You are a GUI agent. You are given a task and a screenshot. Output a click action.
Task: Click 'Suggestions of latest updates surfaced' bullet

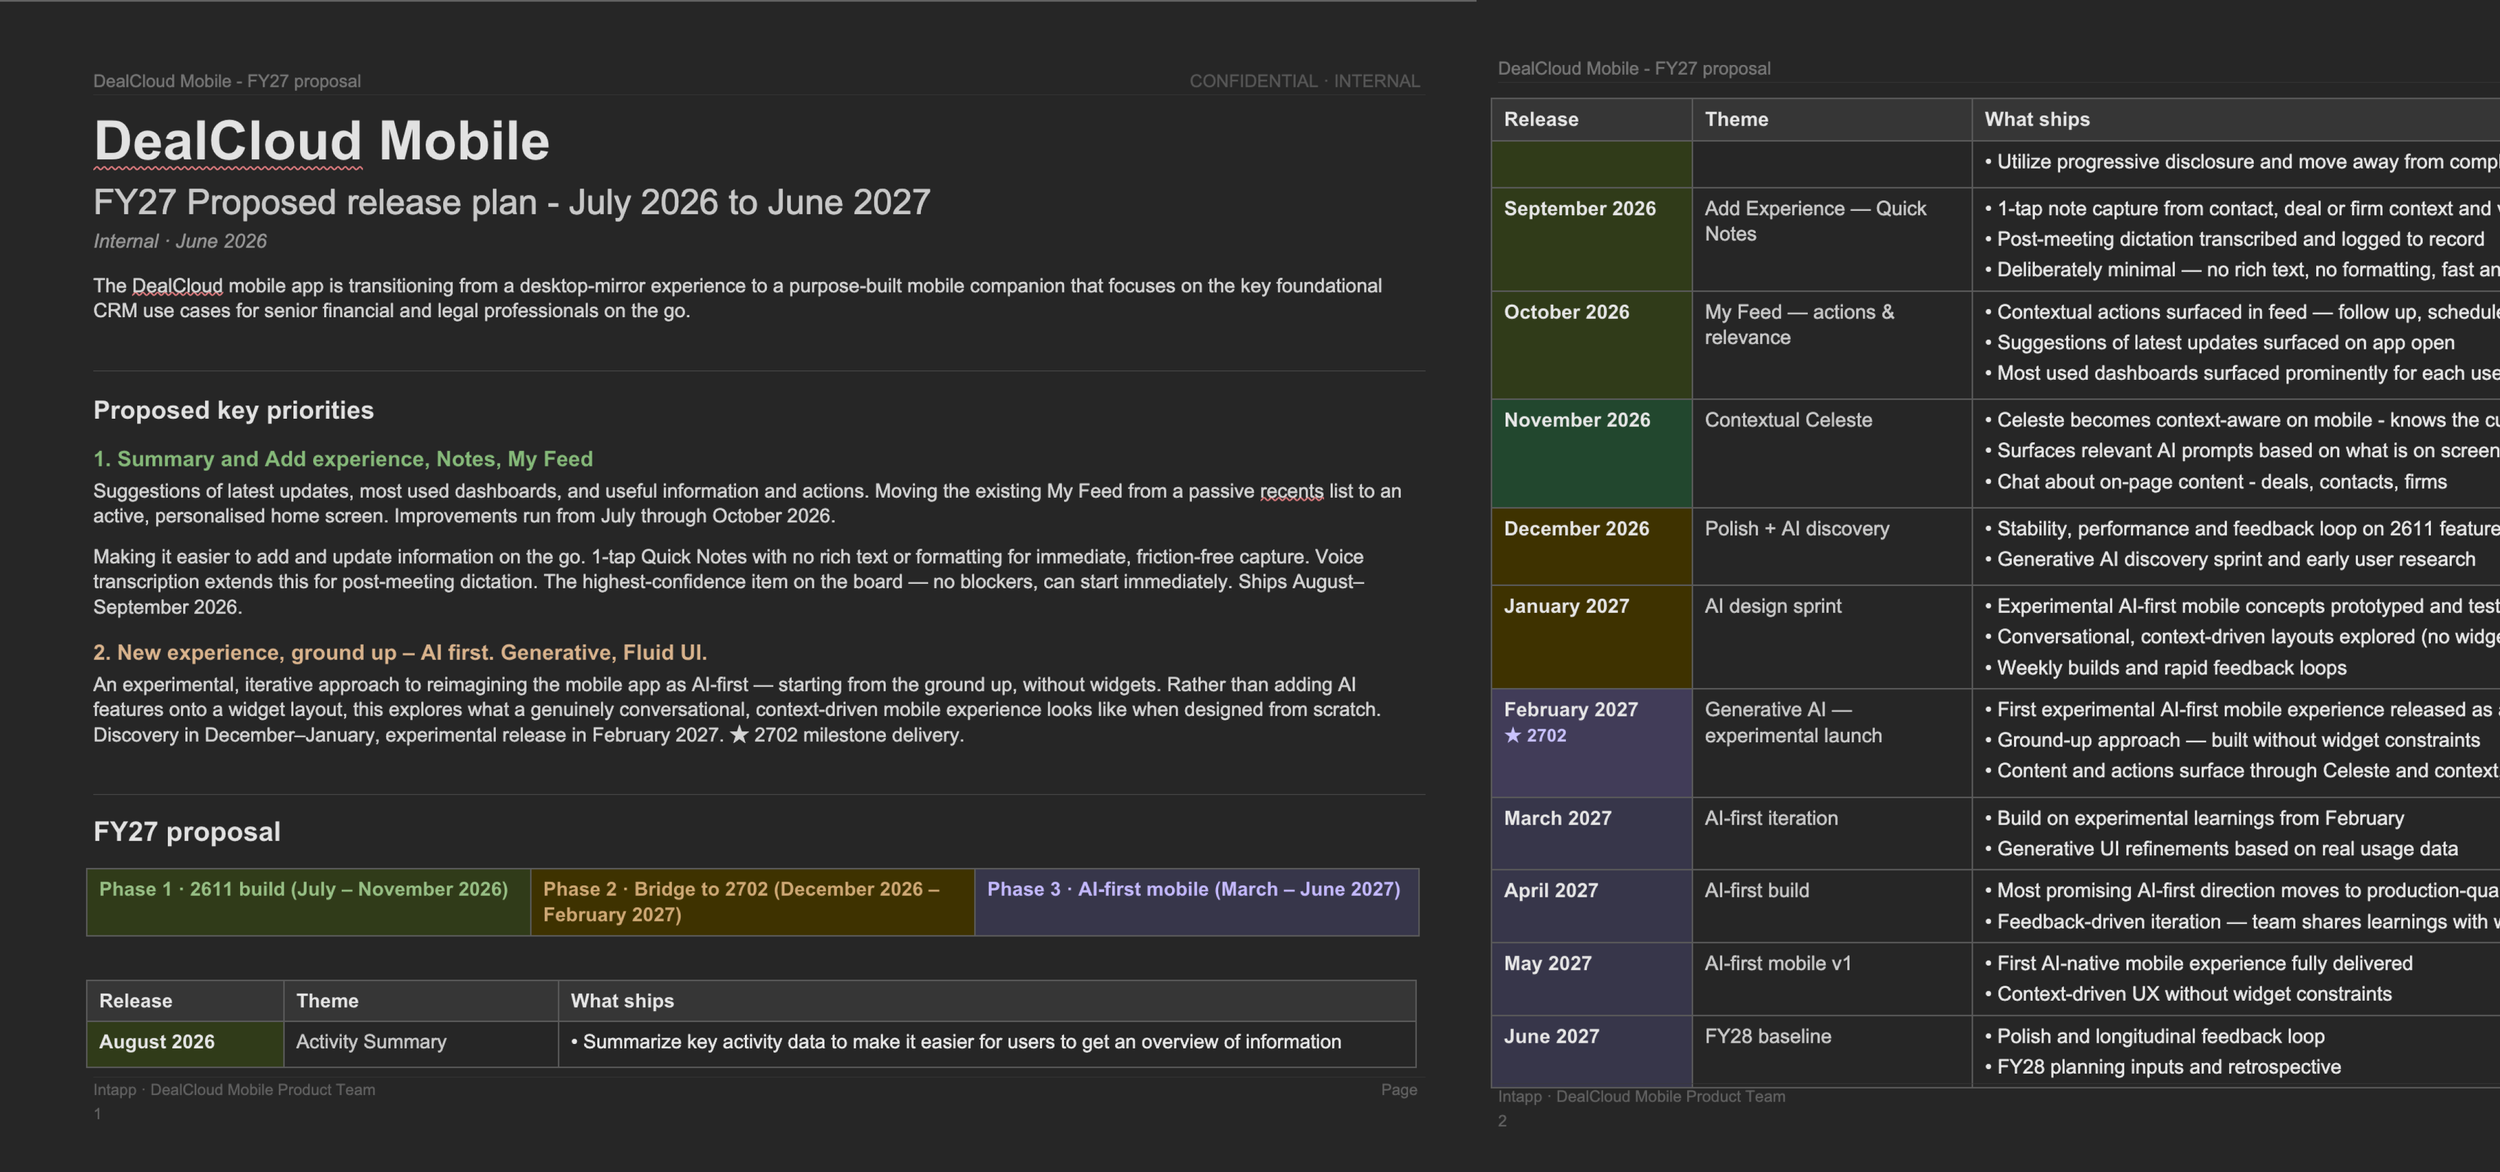click(2219, 343)
